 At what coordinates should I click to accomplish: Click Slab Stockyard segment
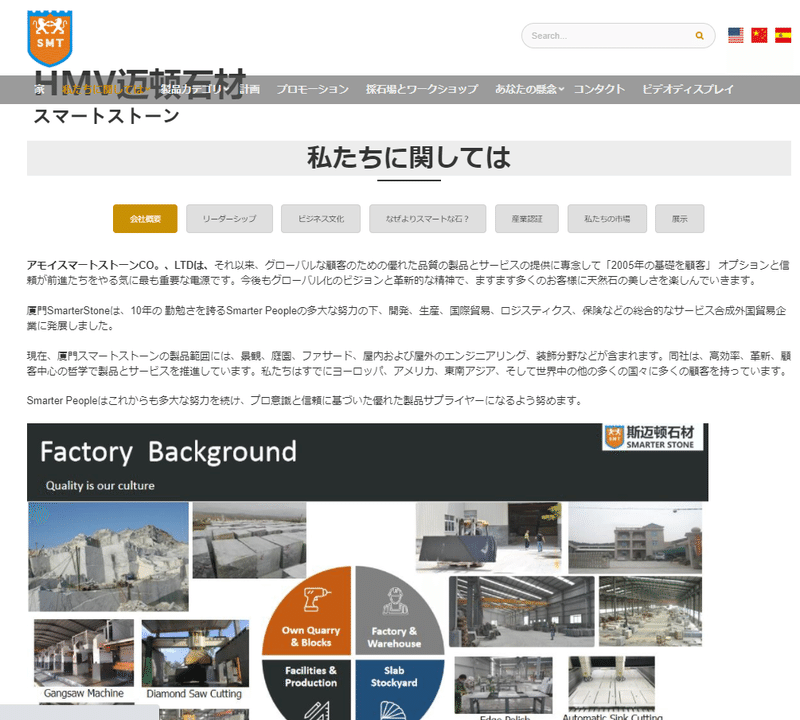[x=399, y=689]
